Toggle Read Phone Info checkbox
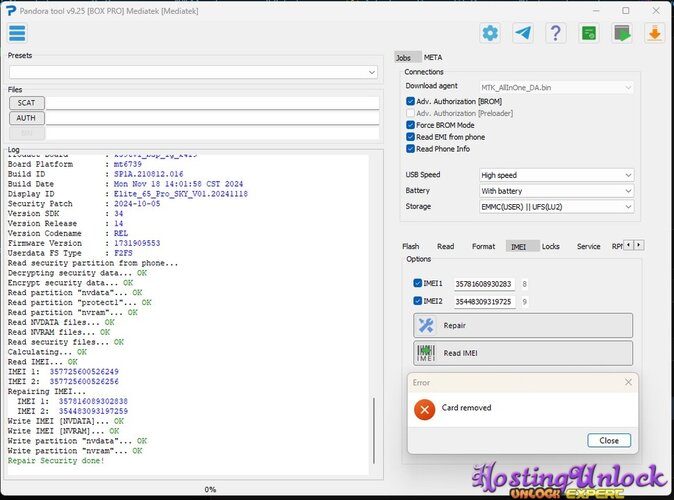 click(411, 149)
